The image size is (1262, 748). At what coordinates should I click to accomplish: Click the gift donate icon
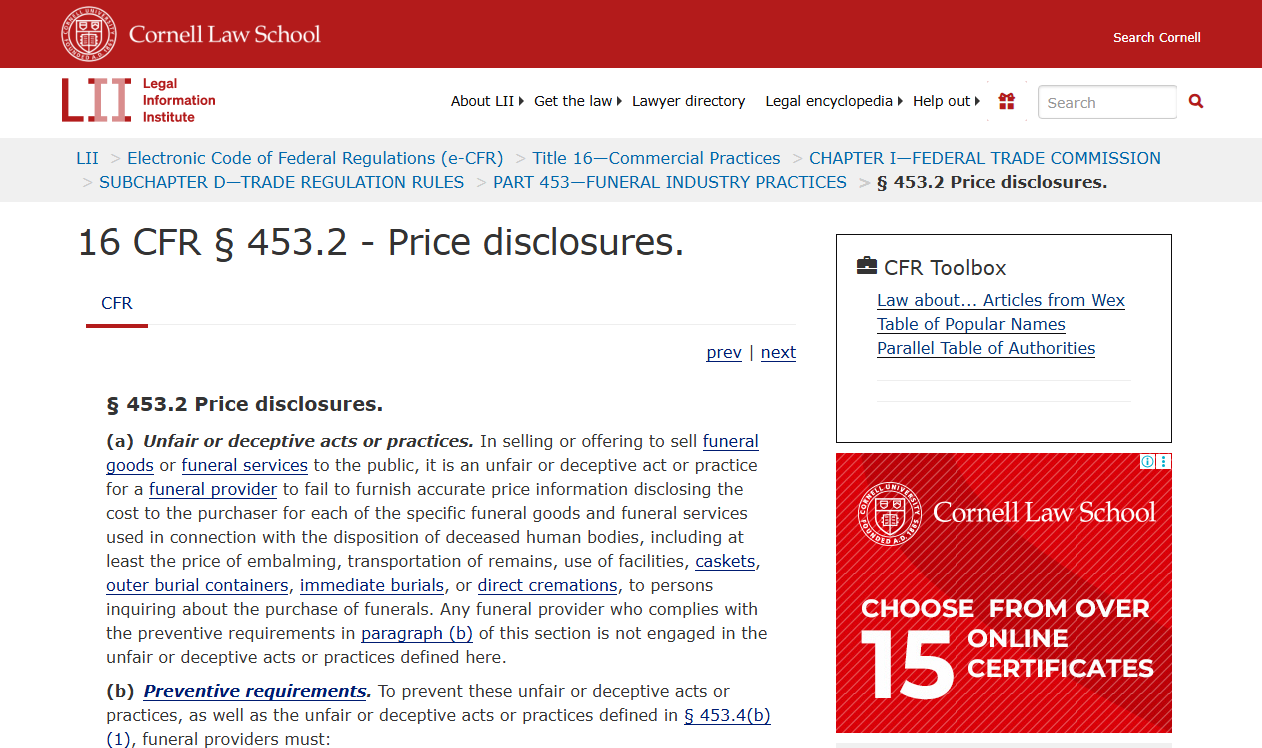[x=1007, y=101]
